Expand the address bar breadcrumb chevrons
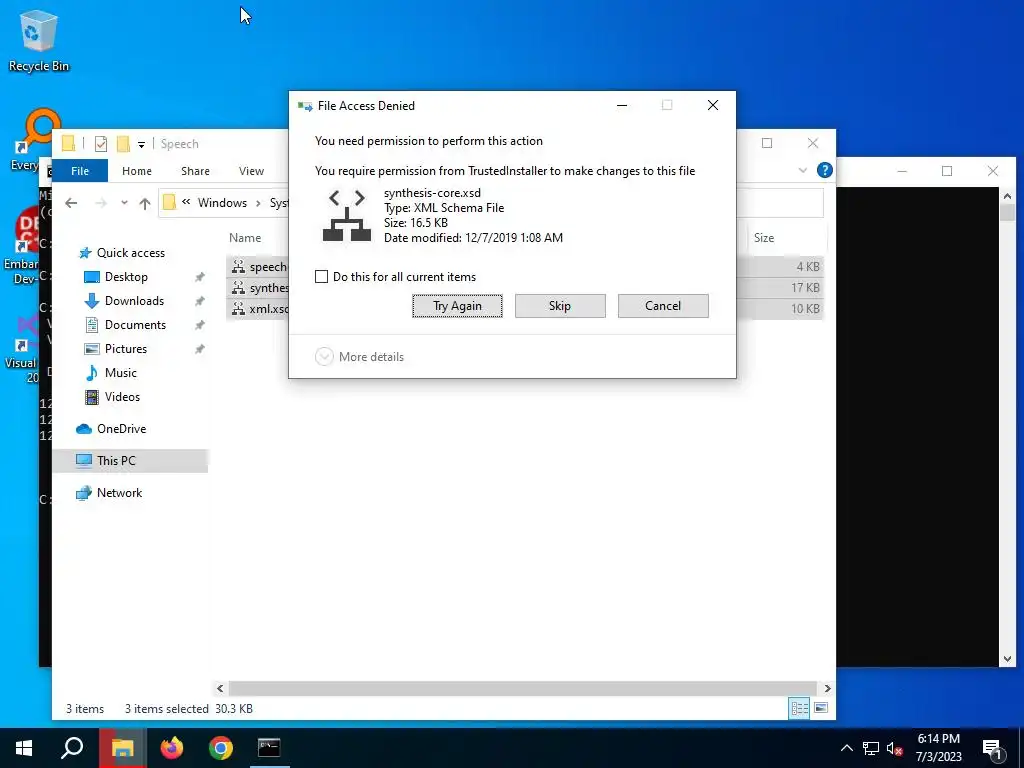This screenshot has height=768, width=1024. click(x=186, y=202)
